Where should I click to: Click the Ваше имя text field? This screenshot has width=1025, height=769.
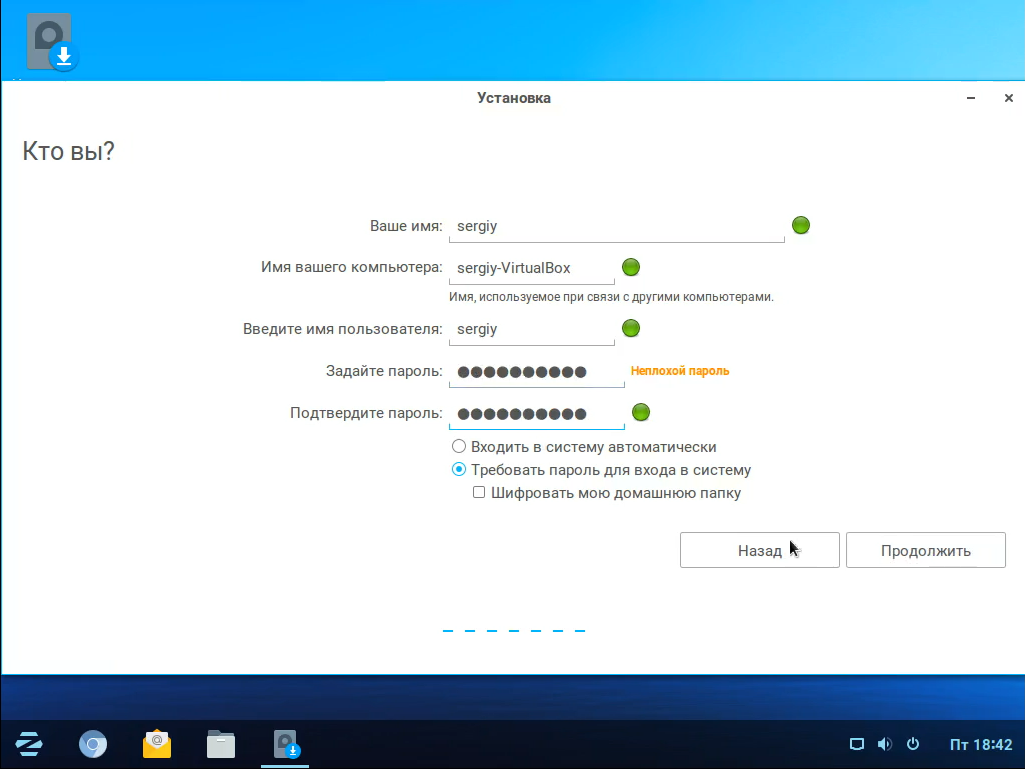(616, 226)
